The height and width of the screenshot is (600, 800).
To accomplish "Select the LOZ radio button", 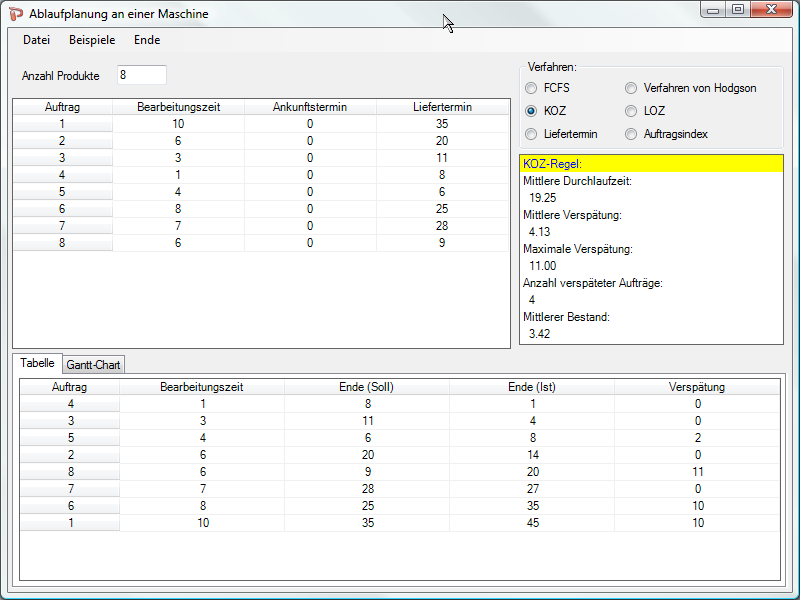I will click(x=631, y=111).
